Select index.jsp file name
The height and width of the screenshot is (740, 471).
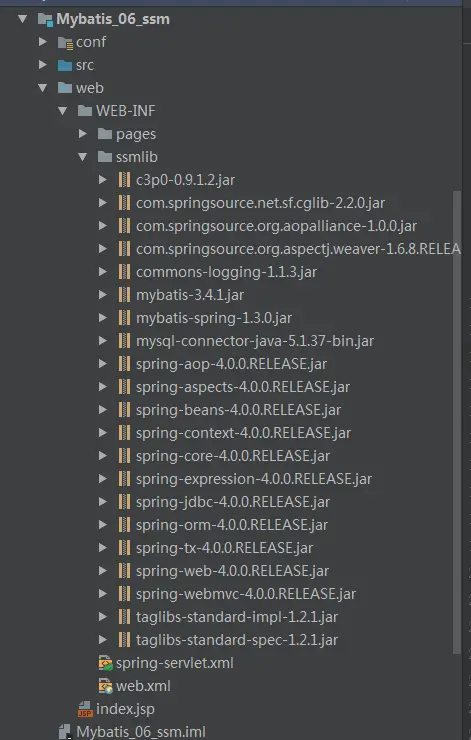(125, 709)
